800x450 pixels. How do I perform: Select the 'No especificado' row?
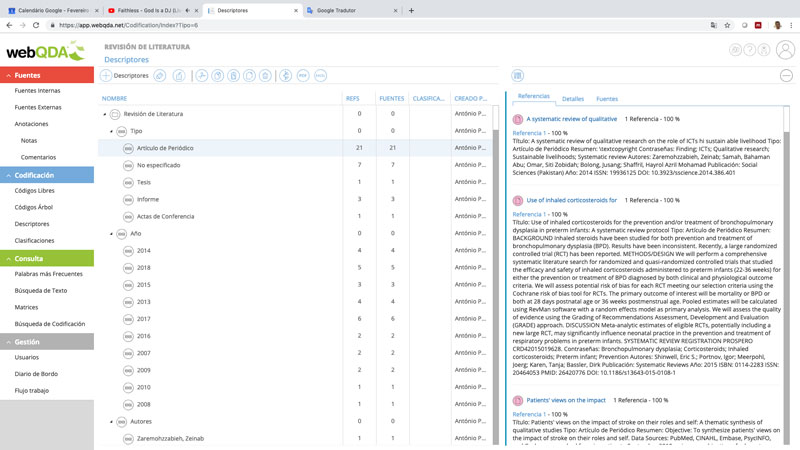pyautogui.click(x=296, y=165)
